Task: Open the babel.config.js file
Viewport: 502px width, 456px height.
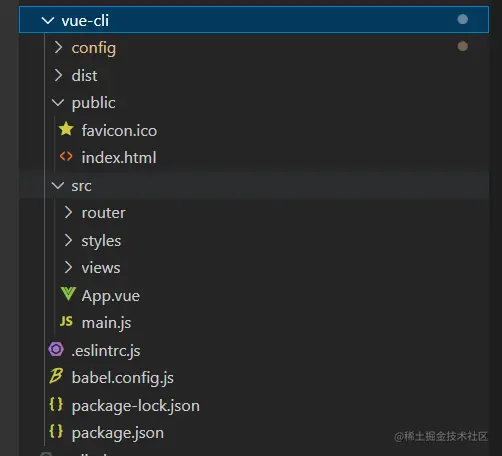Action: coord(123,378)
